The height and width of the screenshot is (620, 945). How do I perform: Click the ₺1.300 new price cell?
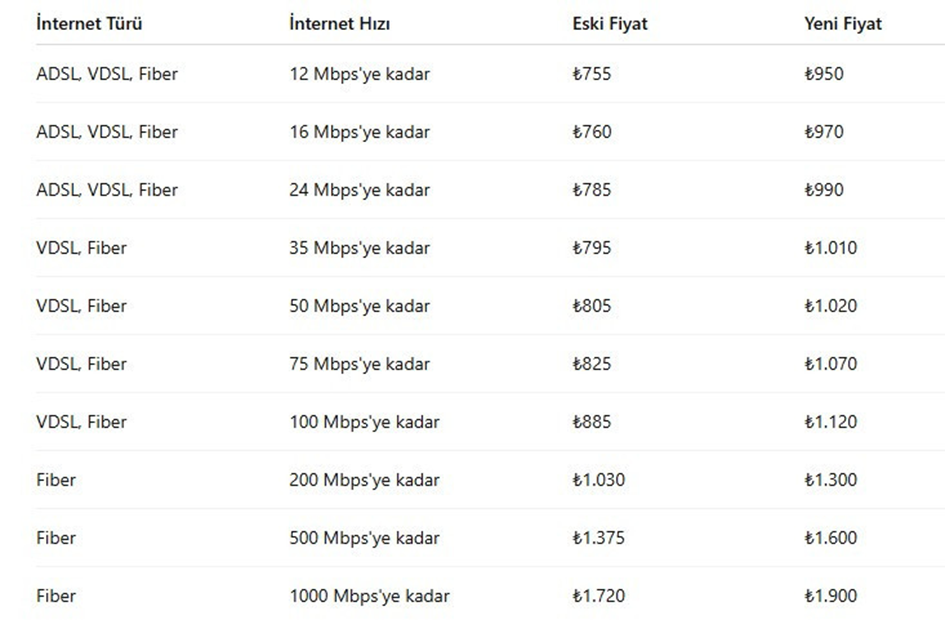point(830,480)
